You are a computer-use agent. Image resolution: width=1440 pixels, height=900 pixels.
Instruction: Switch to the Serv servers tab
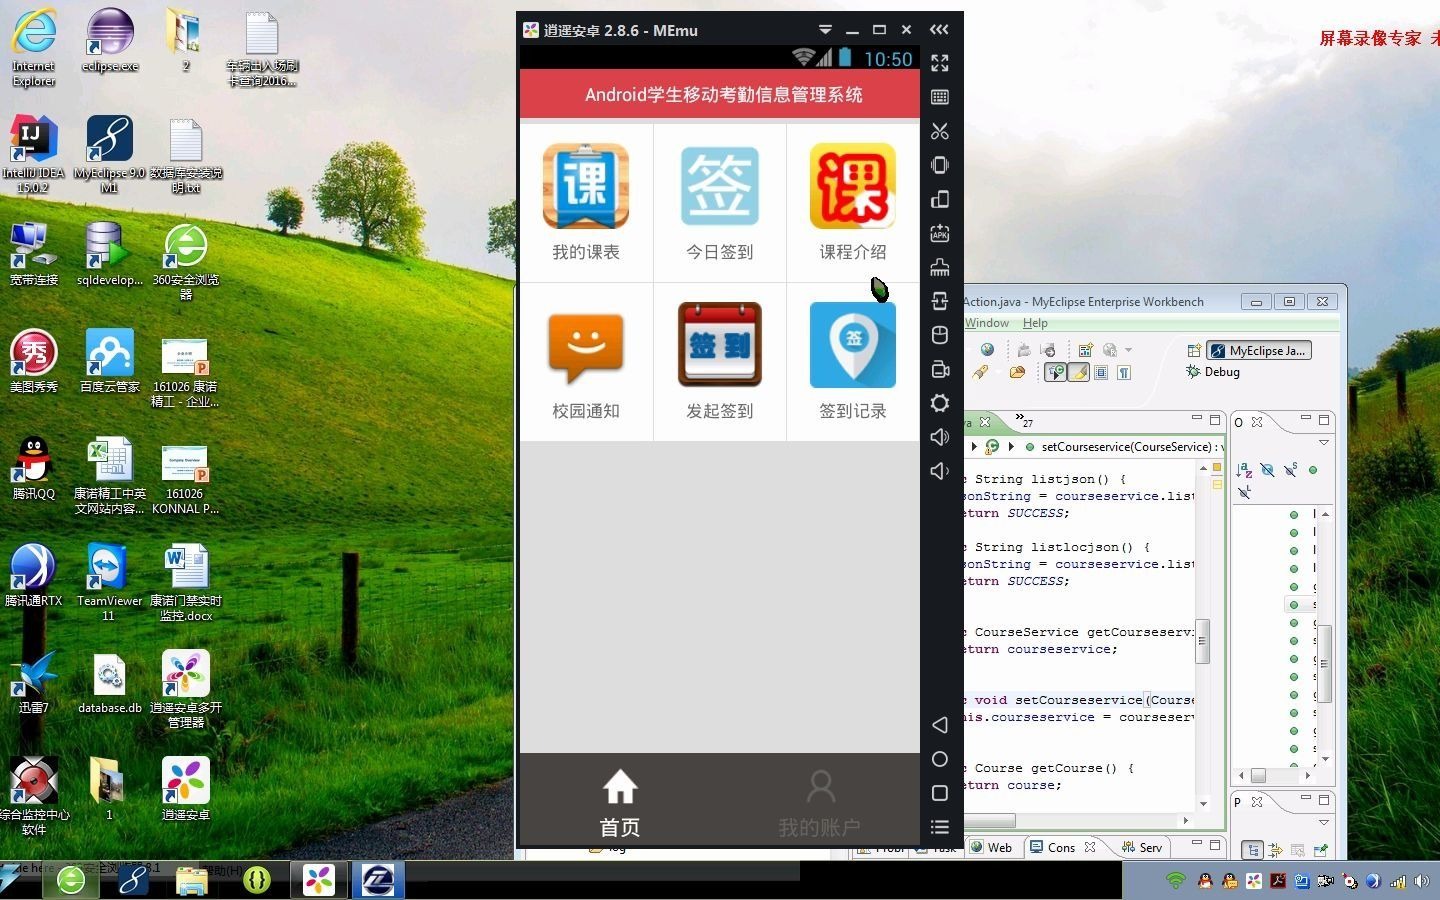coord(1142,847)
